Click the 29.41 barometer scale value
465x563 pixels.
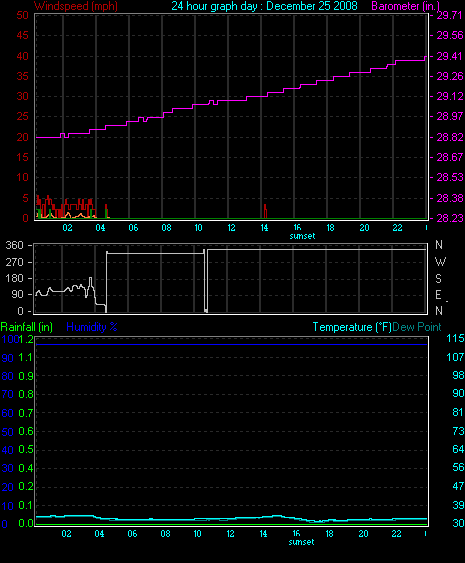(450, 56)
